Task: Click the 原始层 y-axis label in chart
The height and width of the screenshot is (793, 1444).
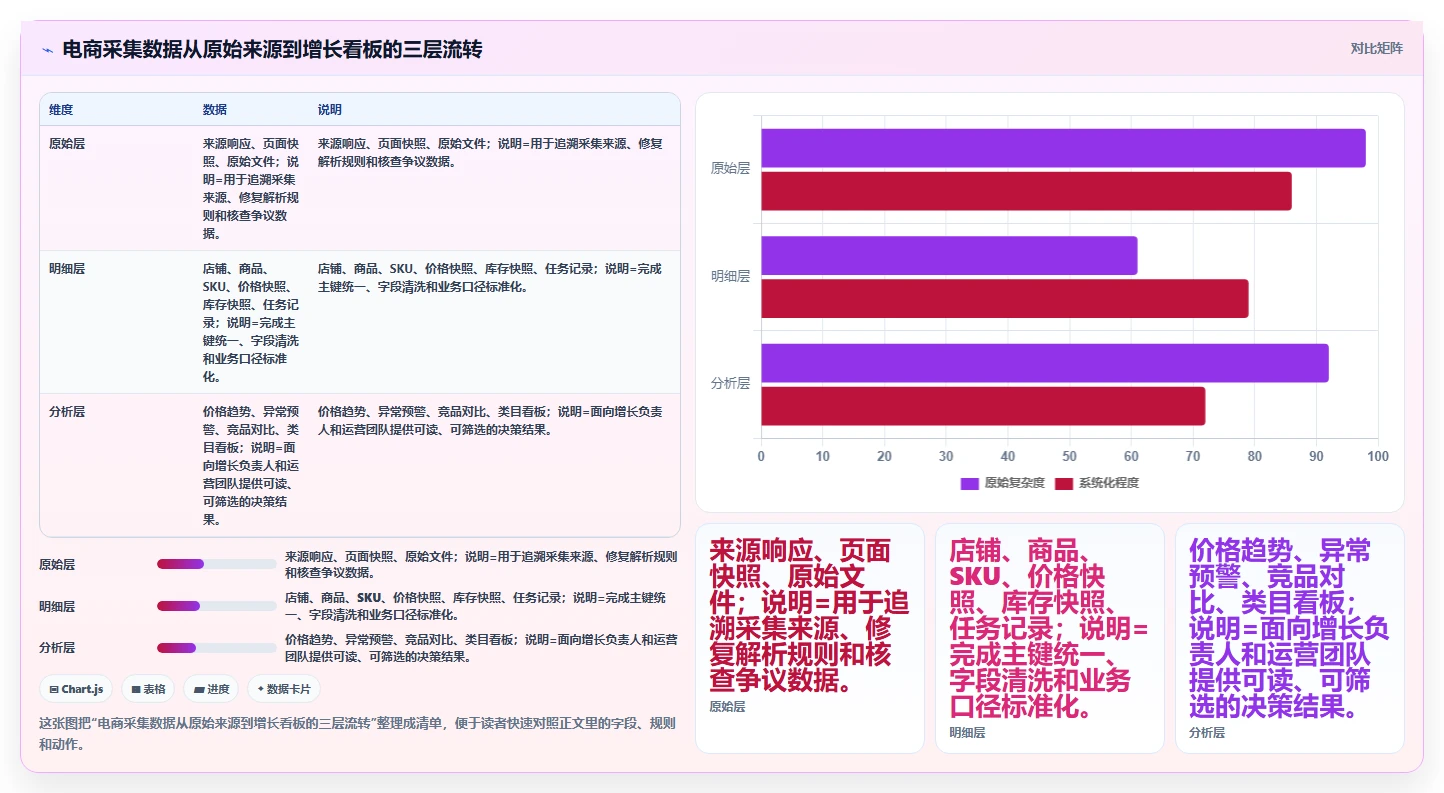Action: pos(730,169)
